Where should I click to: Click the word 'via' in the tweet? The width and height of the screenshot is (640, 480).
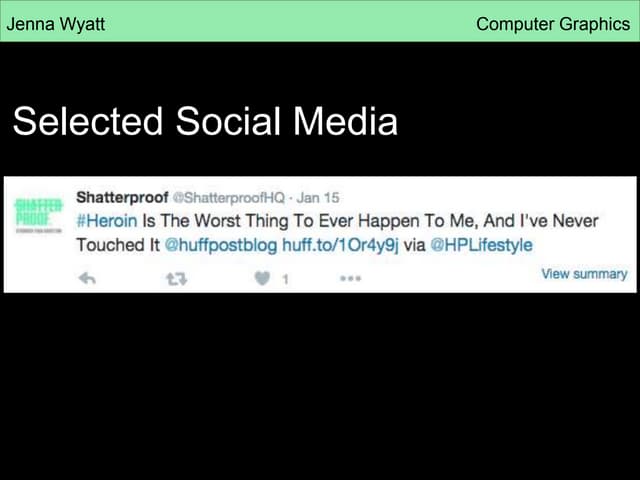(413, 245)
